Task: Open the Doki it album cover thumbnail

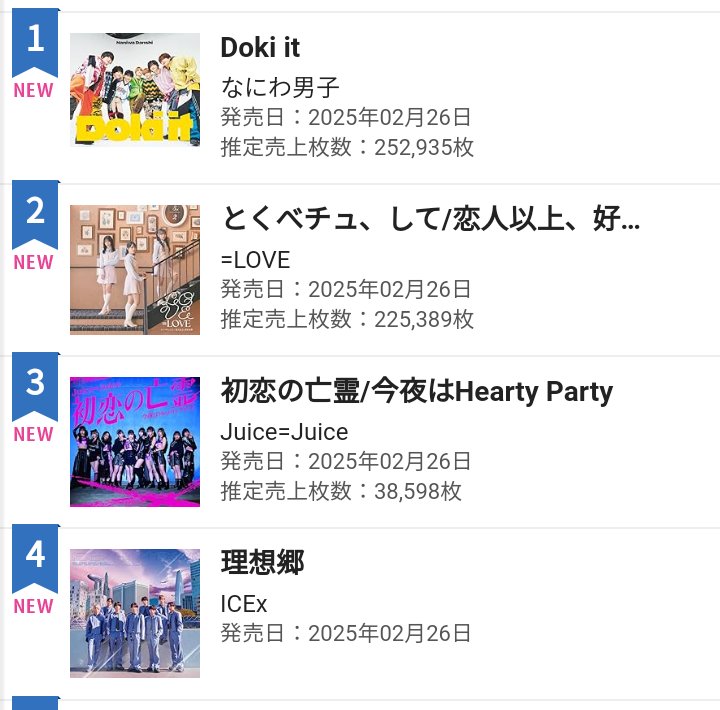Action: pyautogui.click(x=135, y=90)
